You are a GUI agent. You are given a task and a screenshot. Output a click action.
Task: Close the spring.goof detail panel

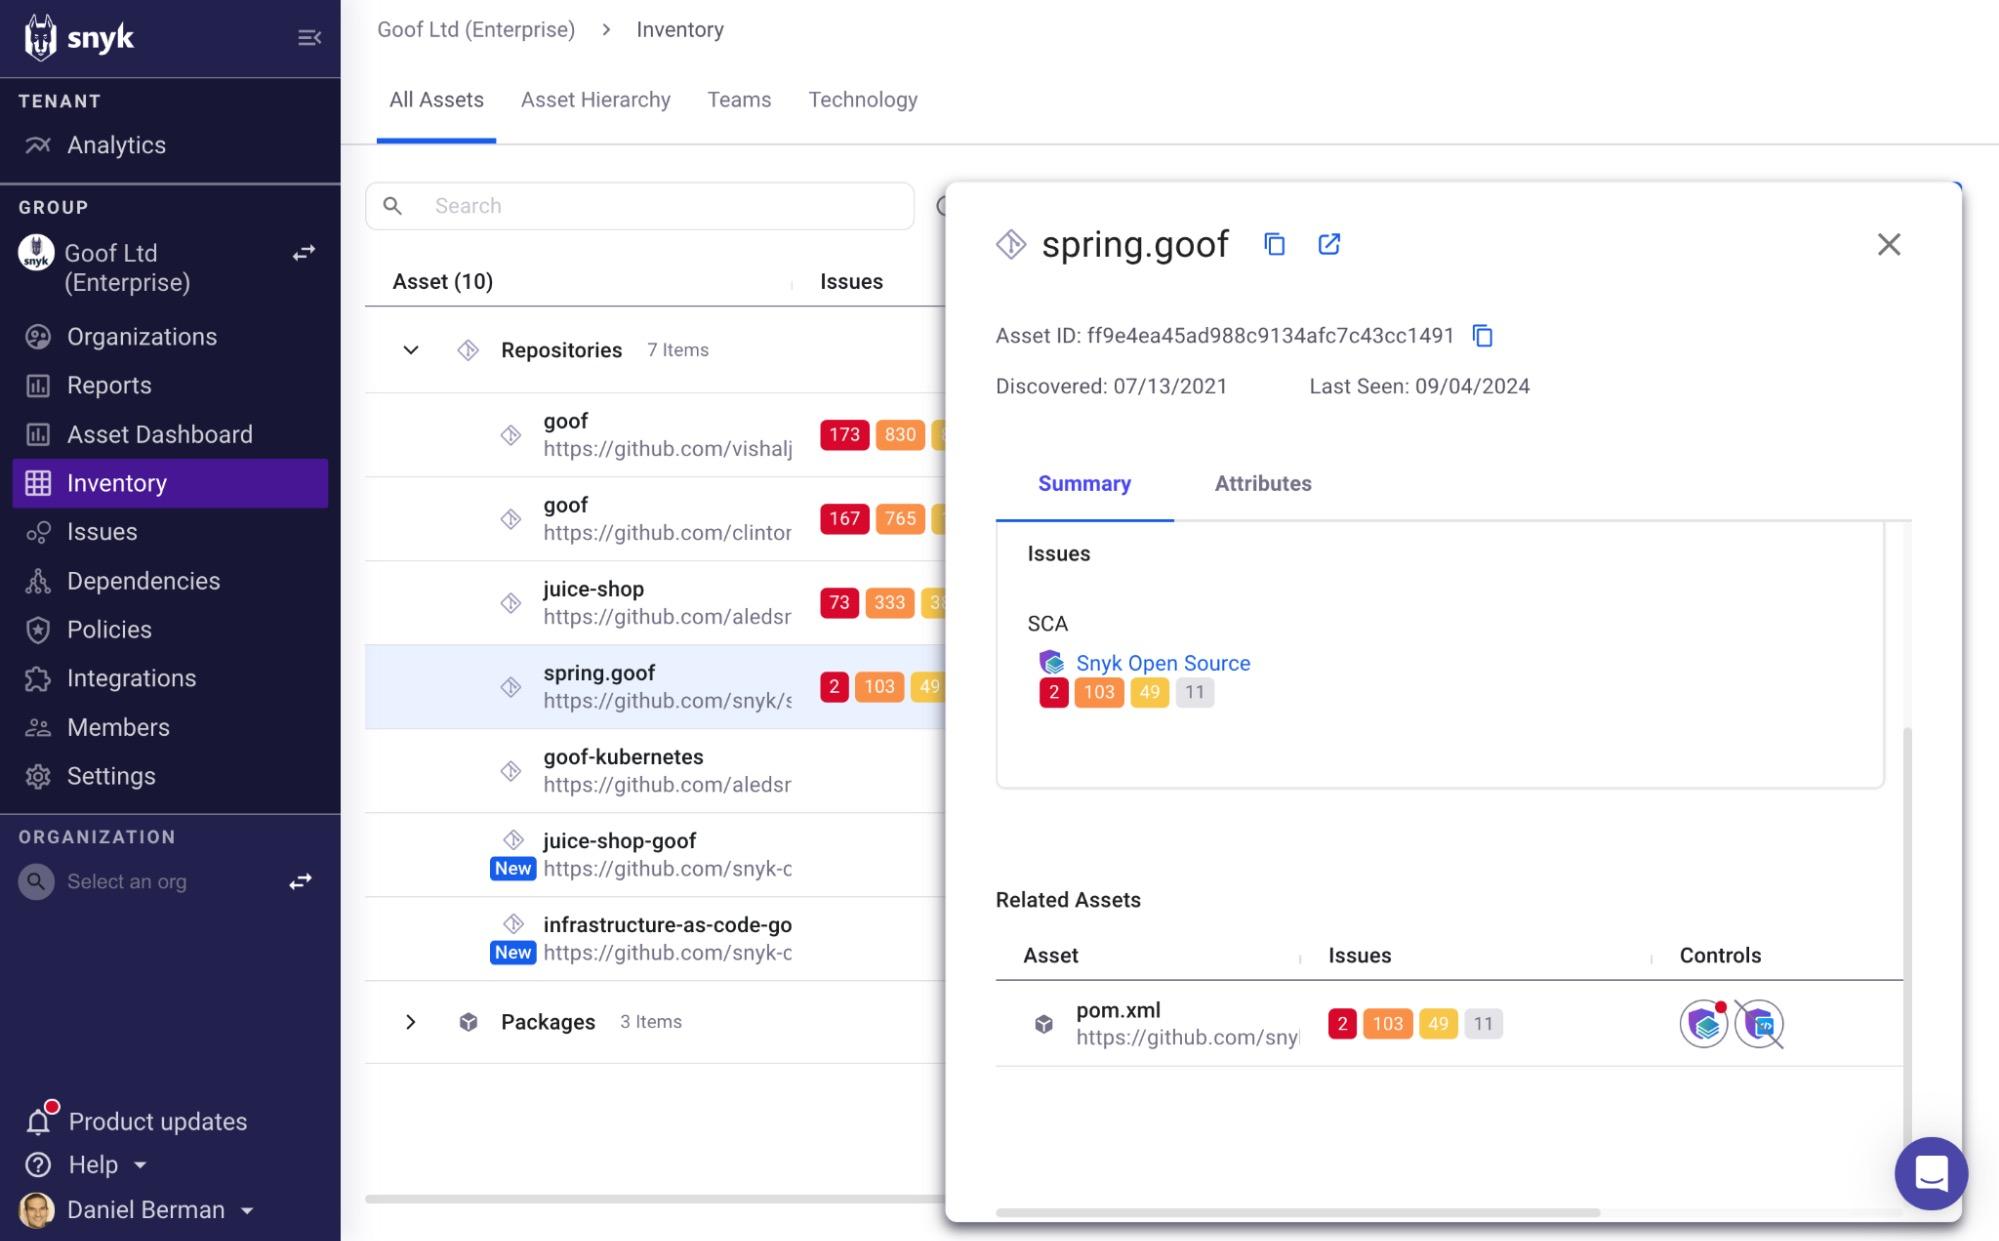[x=1889, y=244]
